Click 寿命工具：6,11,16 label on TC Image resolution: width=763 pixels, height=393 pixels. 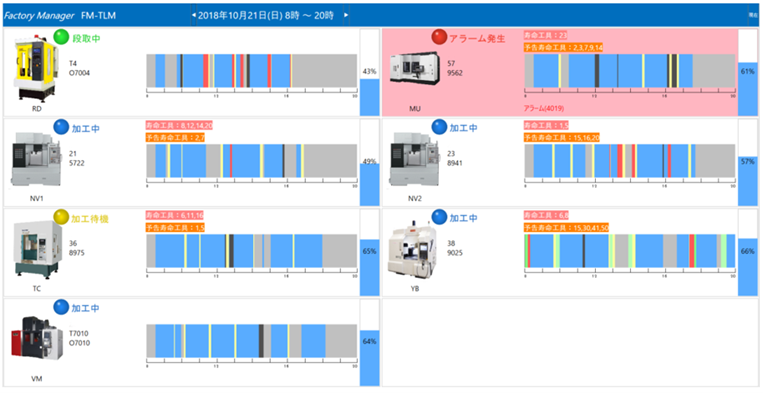pyautogui.click(x=175, y=215)
